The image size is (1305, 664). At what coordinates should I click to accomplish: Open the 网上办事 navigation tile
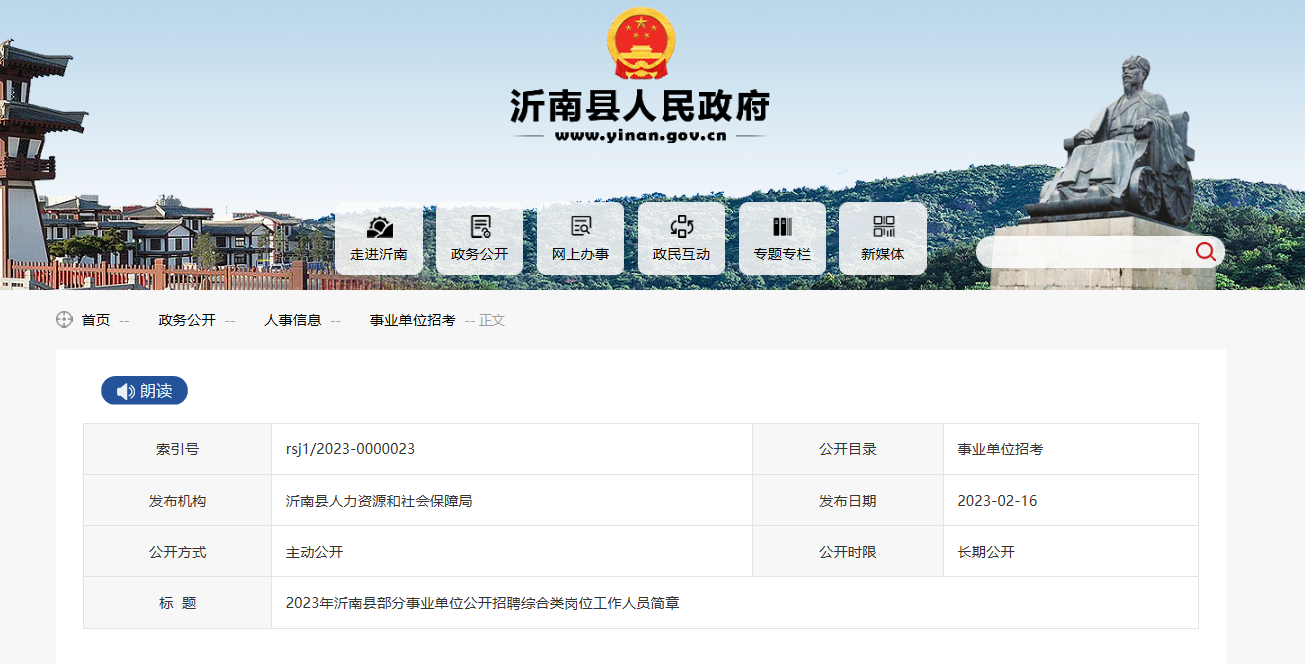pyautogui.click(x=581, y=238)
